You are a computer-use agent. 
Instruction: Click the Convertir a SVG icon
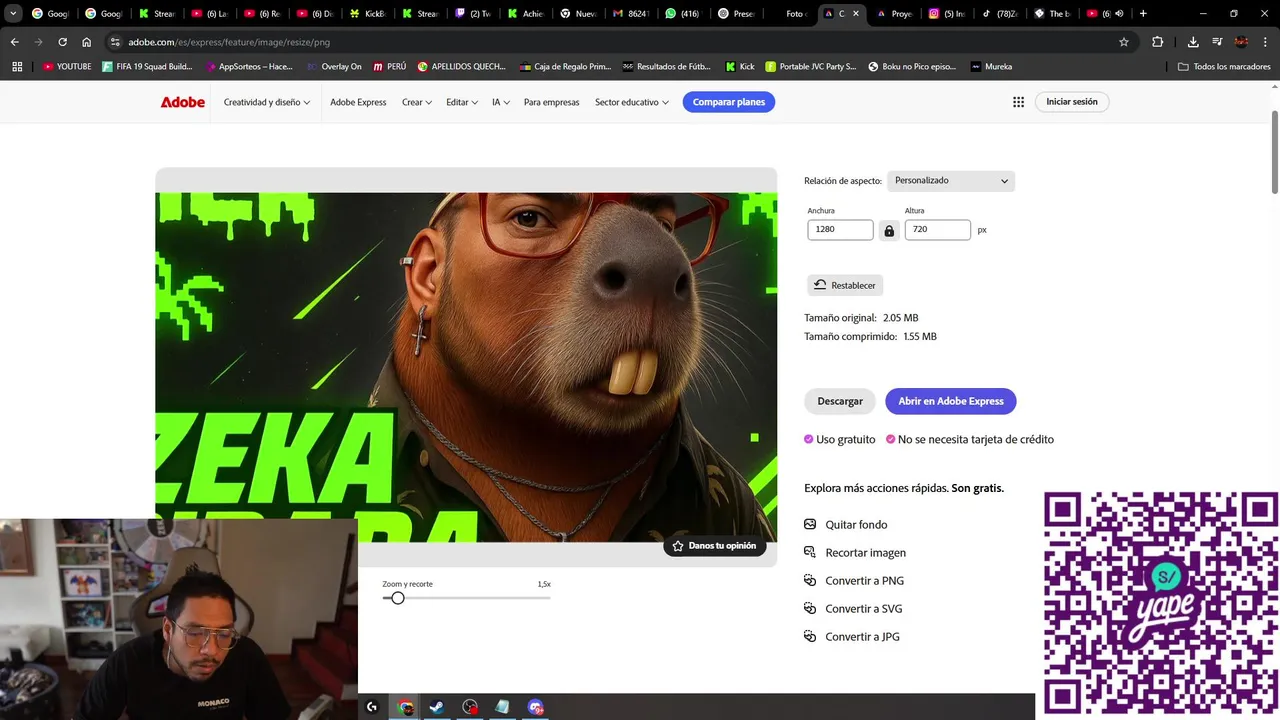pos(810,608)
